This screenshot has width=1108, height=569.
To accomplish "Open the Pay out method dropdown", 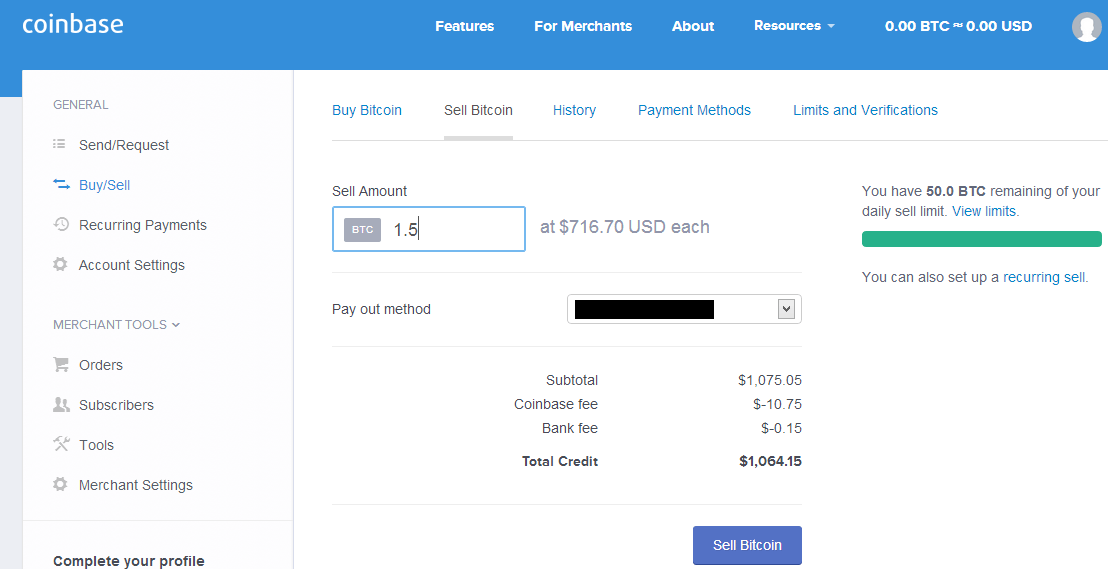I will 684,309.
